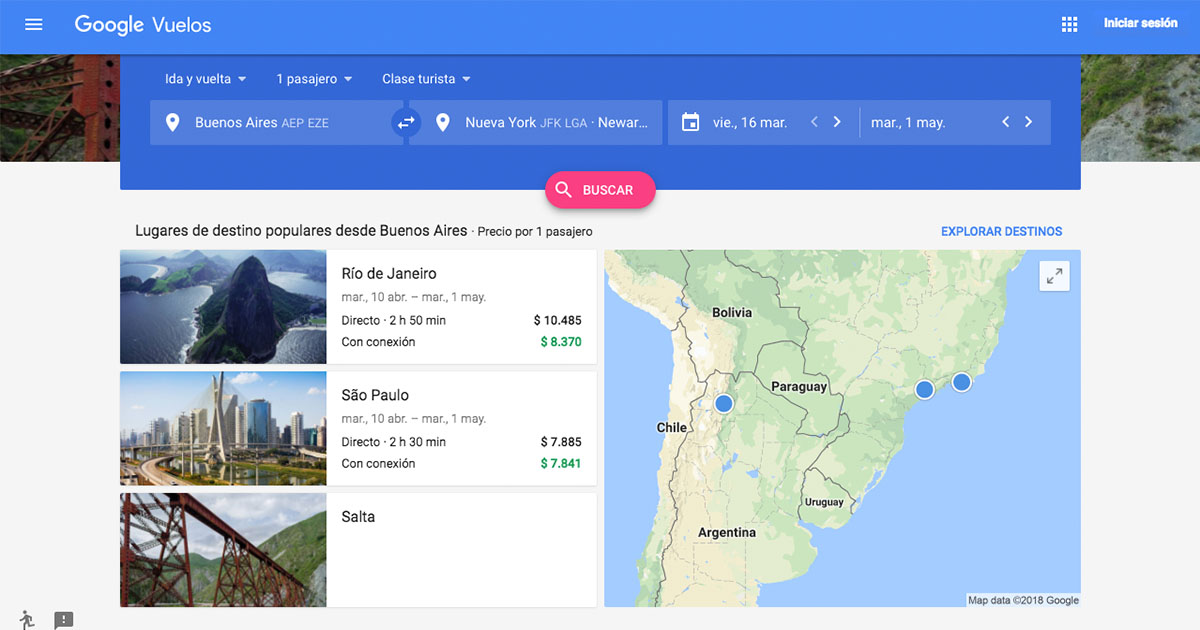Screen dimensions: 1200x630
Task: Open the Clase turista dropdown
Action: [426, 79]
